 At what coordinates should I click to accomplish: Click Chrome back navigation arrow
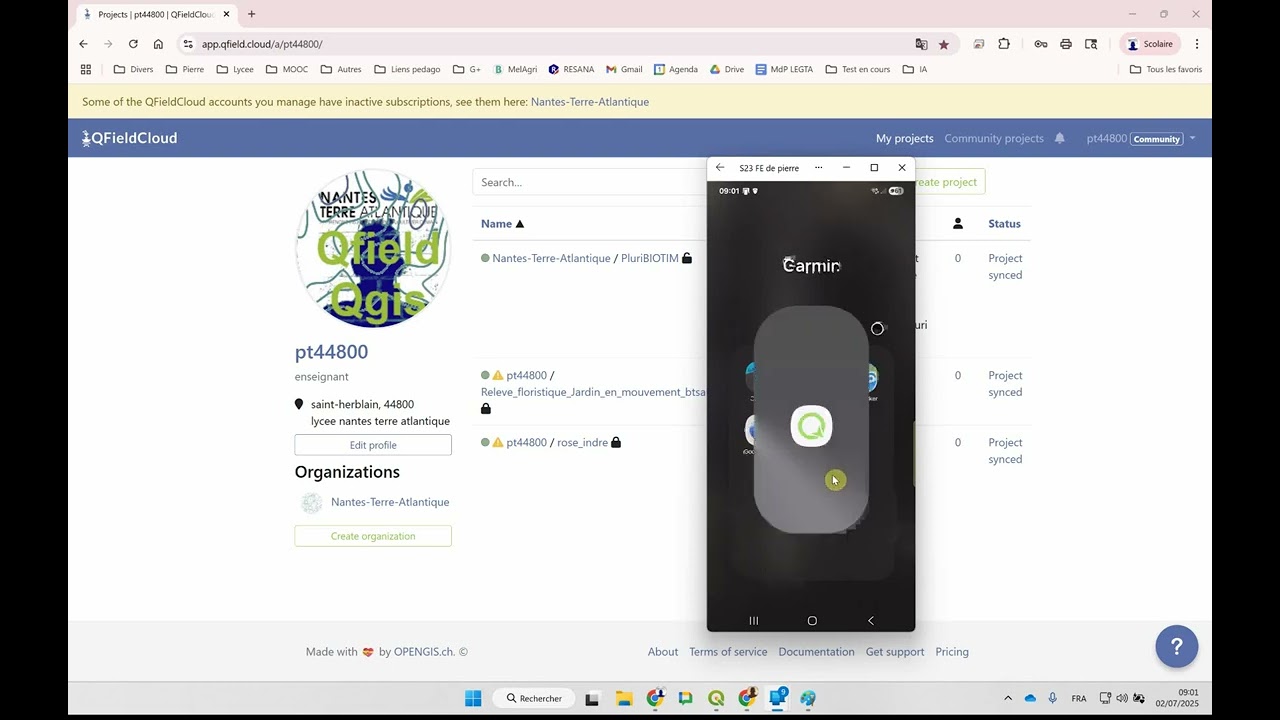click(x=84, y=44)
